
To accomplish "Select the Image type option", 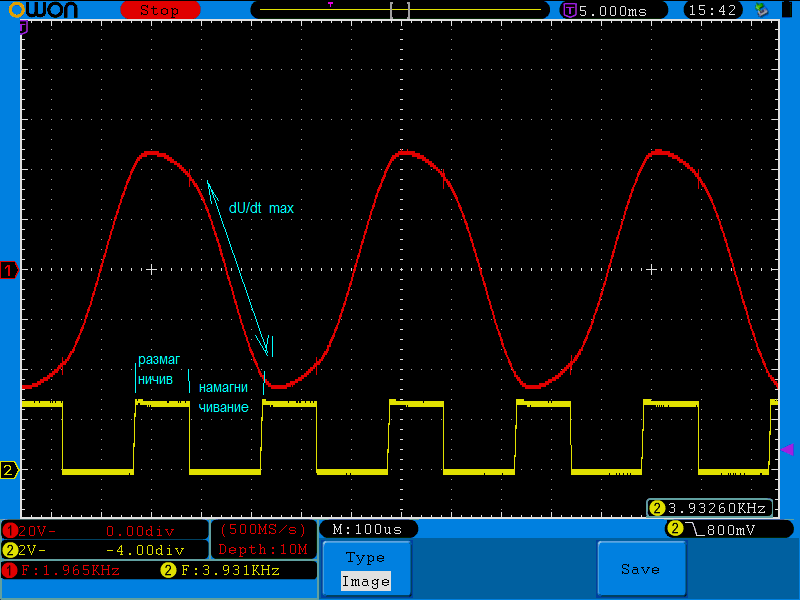I will [365, 581].
